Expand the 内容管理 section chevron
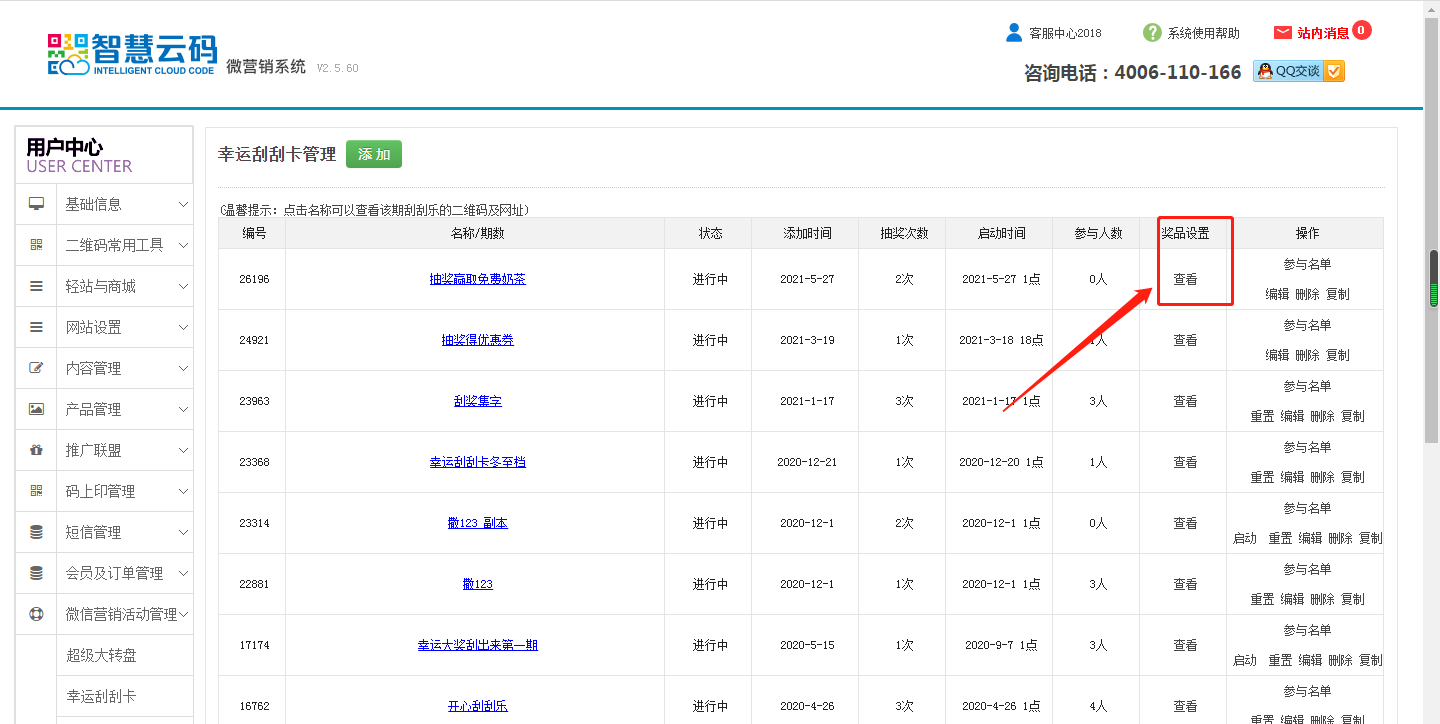The height and width of the screenshot is (724, 1440). (x=183, y=368)
